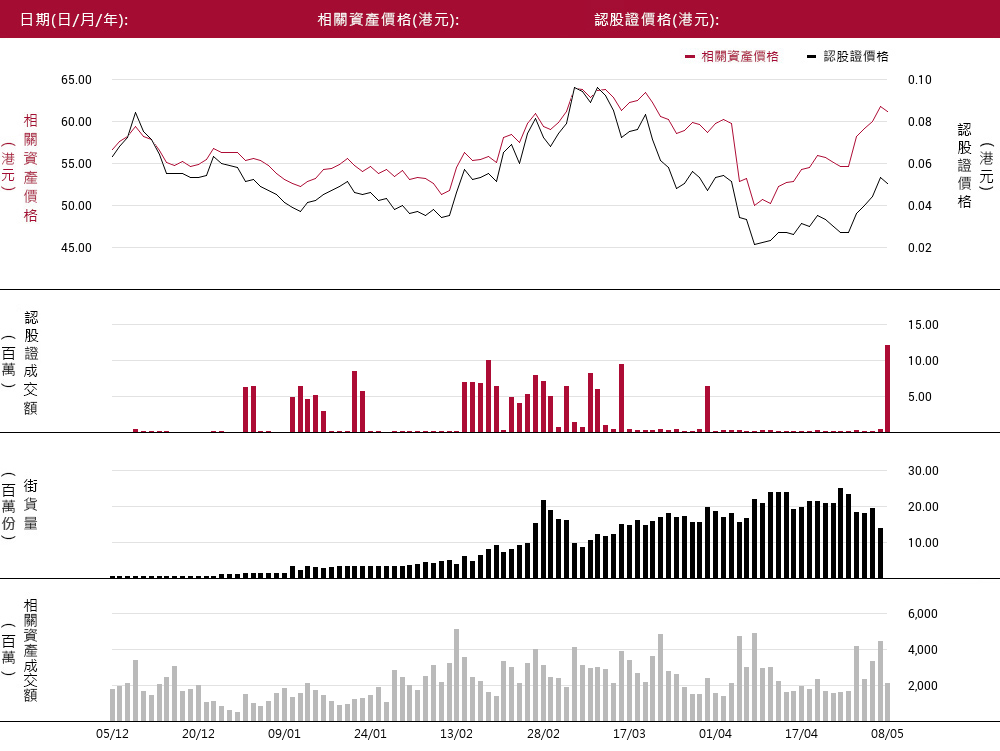Click the 28/02 date axis label
1000x751 pixels.
coord(543,734)
